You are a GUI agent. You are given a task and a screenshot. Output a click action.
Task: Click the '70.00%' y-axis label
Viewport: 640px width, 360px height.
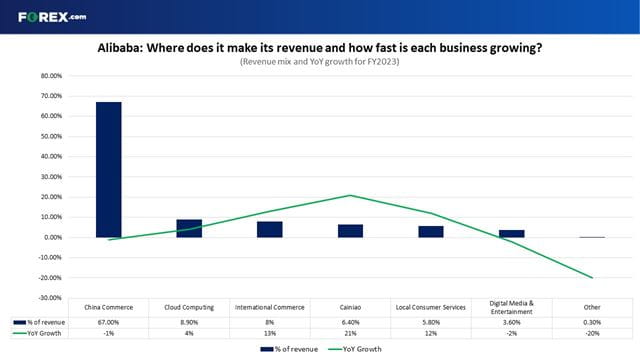coord(51,96)
